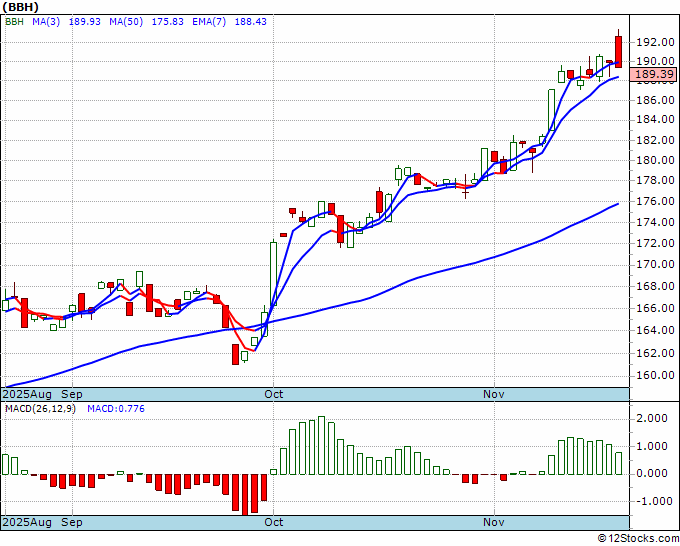Click the 184.00 price axis label
Screen dimensions: 680x546
coord(655,119)
